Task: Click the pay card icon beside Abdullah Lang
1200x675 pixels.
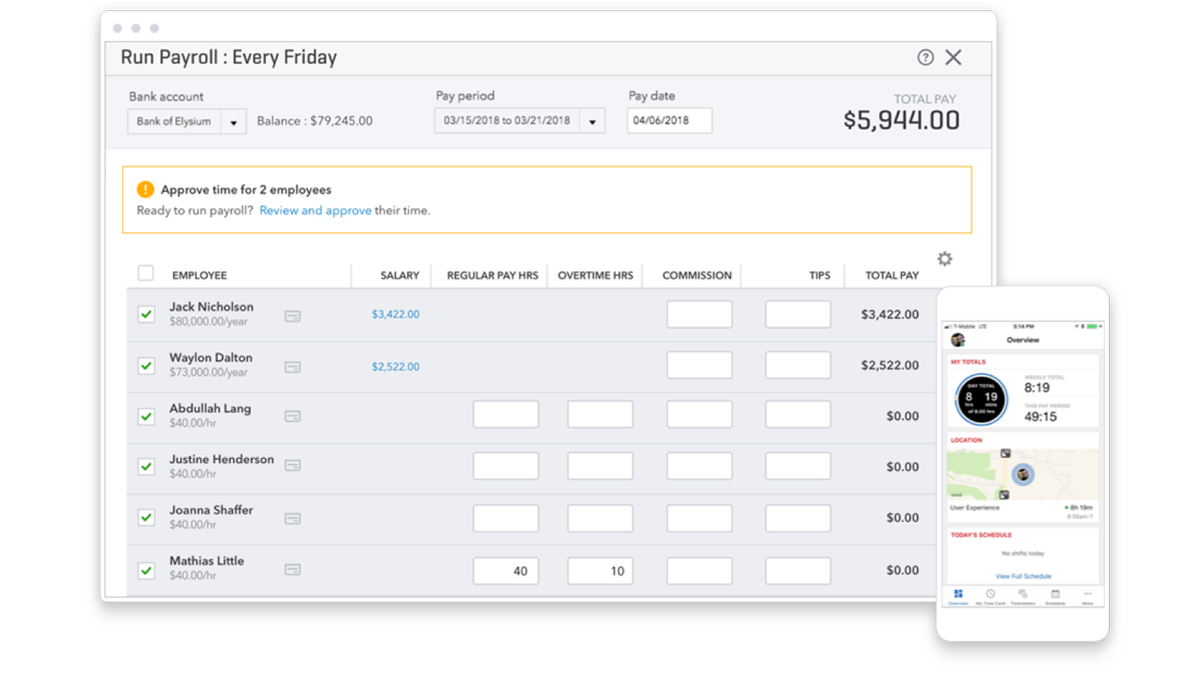Action: tap(292, 416)
